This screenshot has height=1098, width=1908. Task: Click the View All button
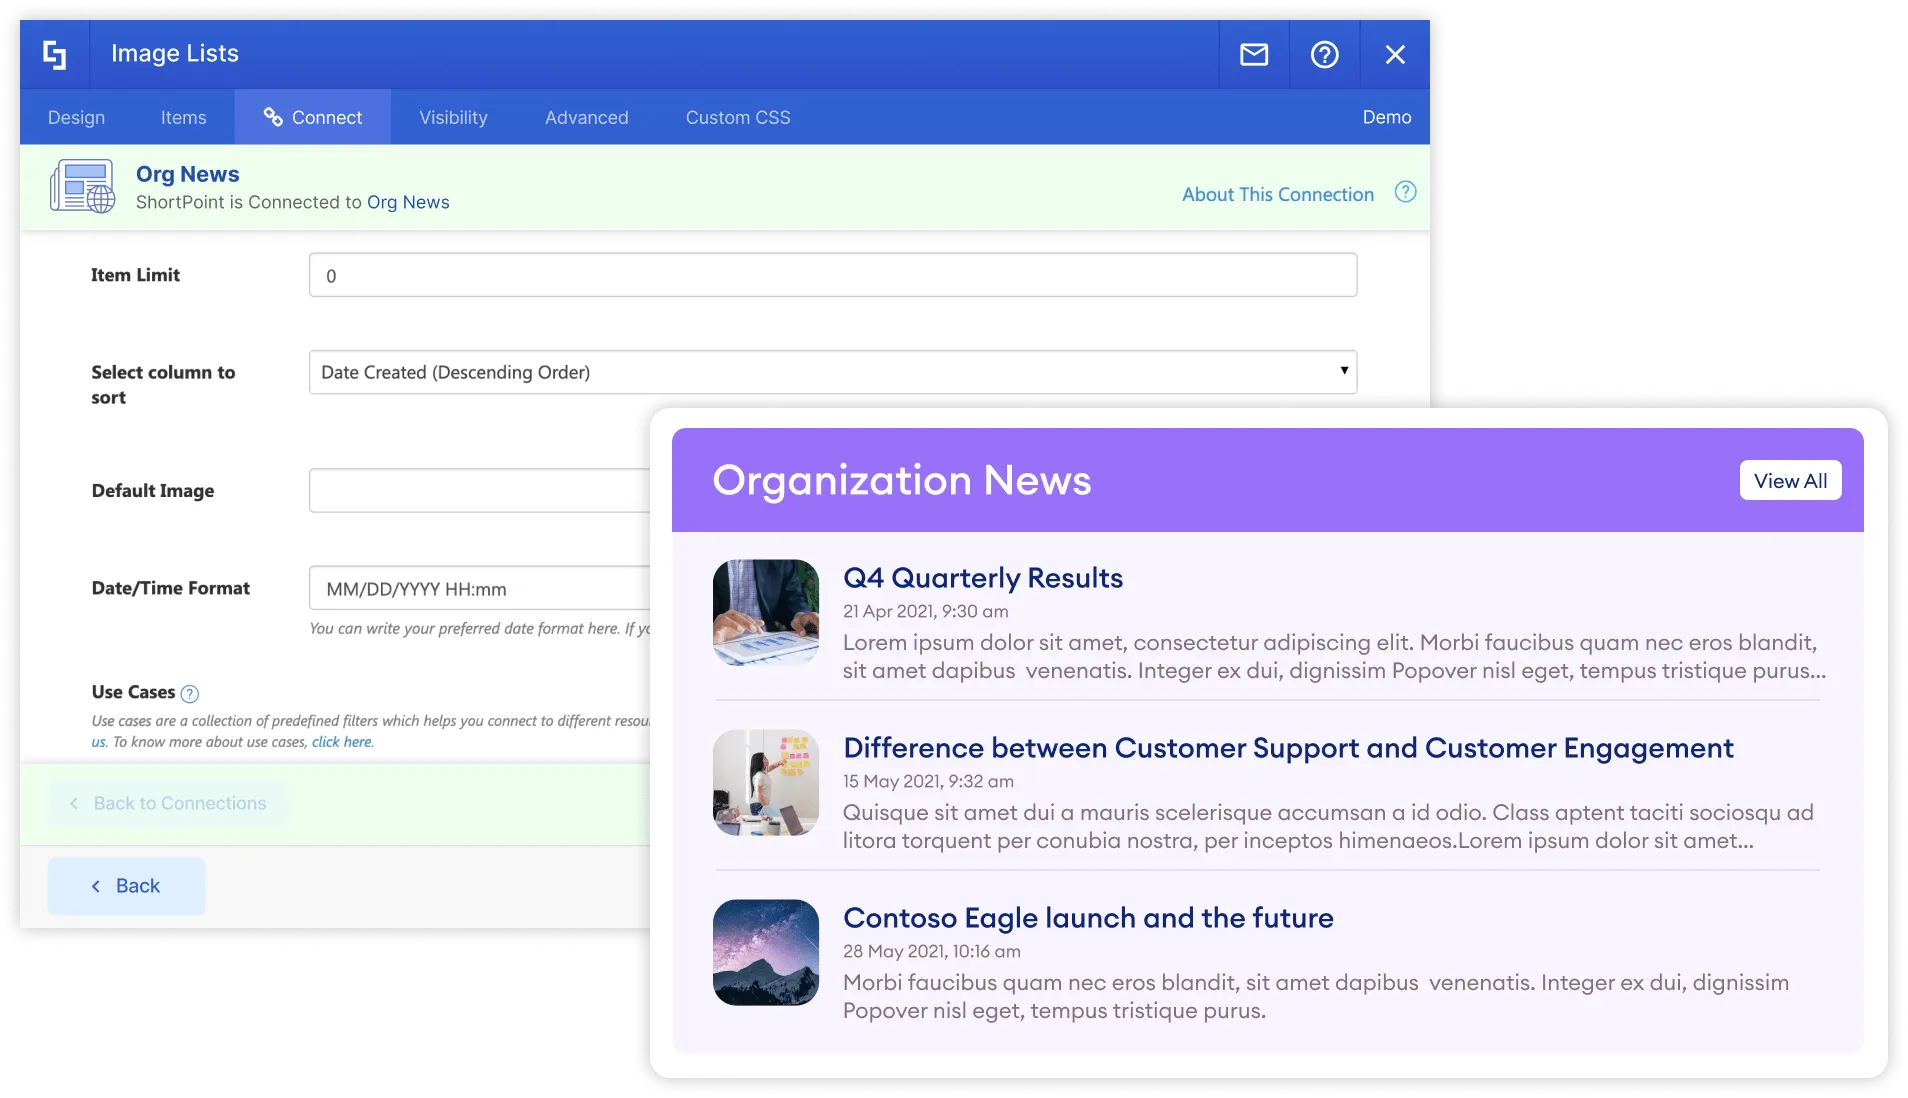(x=1789, y=480)
